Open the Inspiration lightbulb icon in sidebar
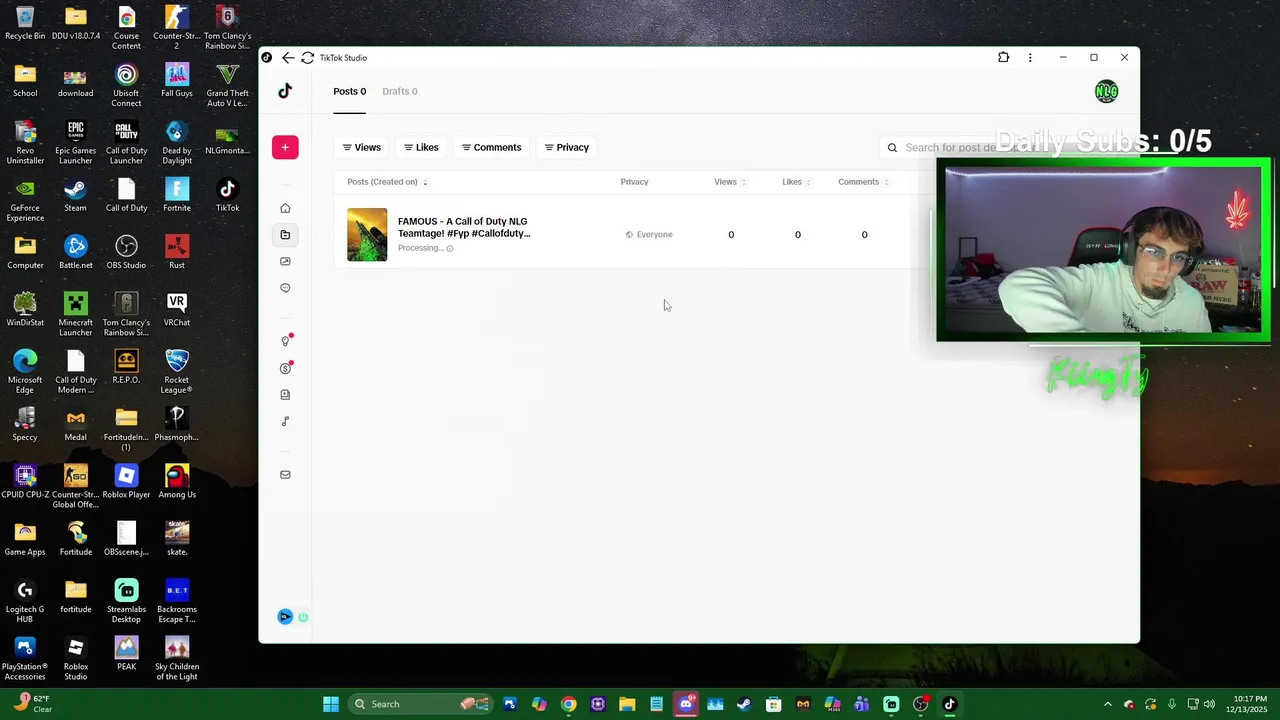 285,341
